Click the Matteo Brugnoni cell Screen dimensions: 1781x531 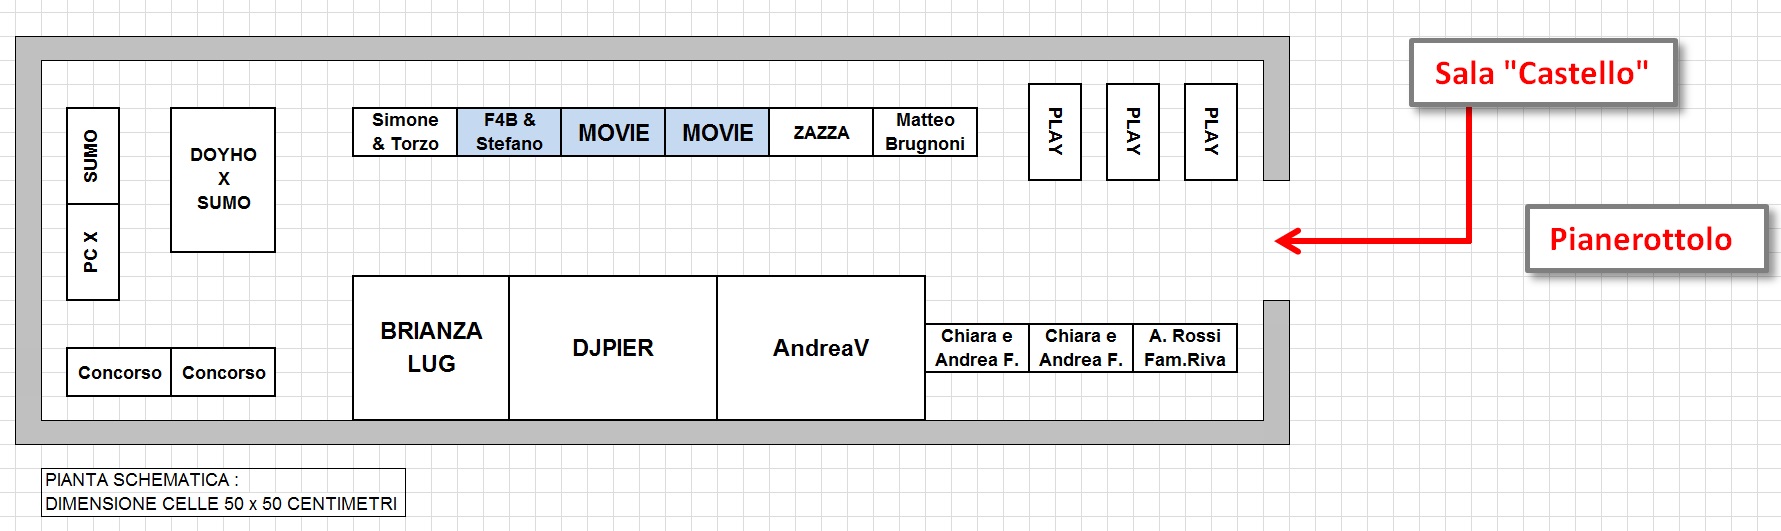925,132
